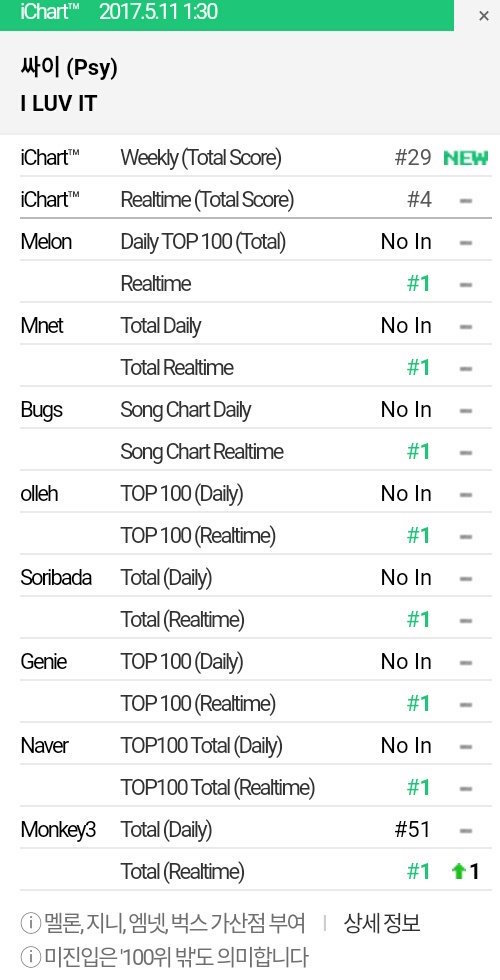
Task: Click the I LUV IT song title
Action: 59,104
